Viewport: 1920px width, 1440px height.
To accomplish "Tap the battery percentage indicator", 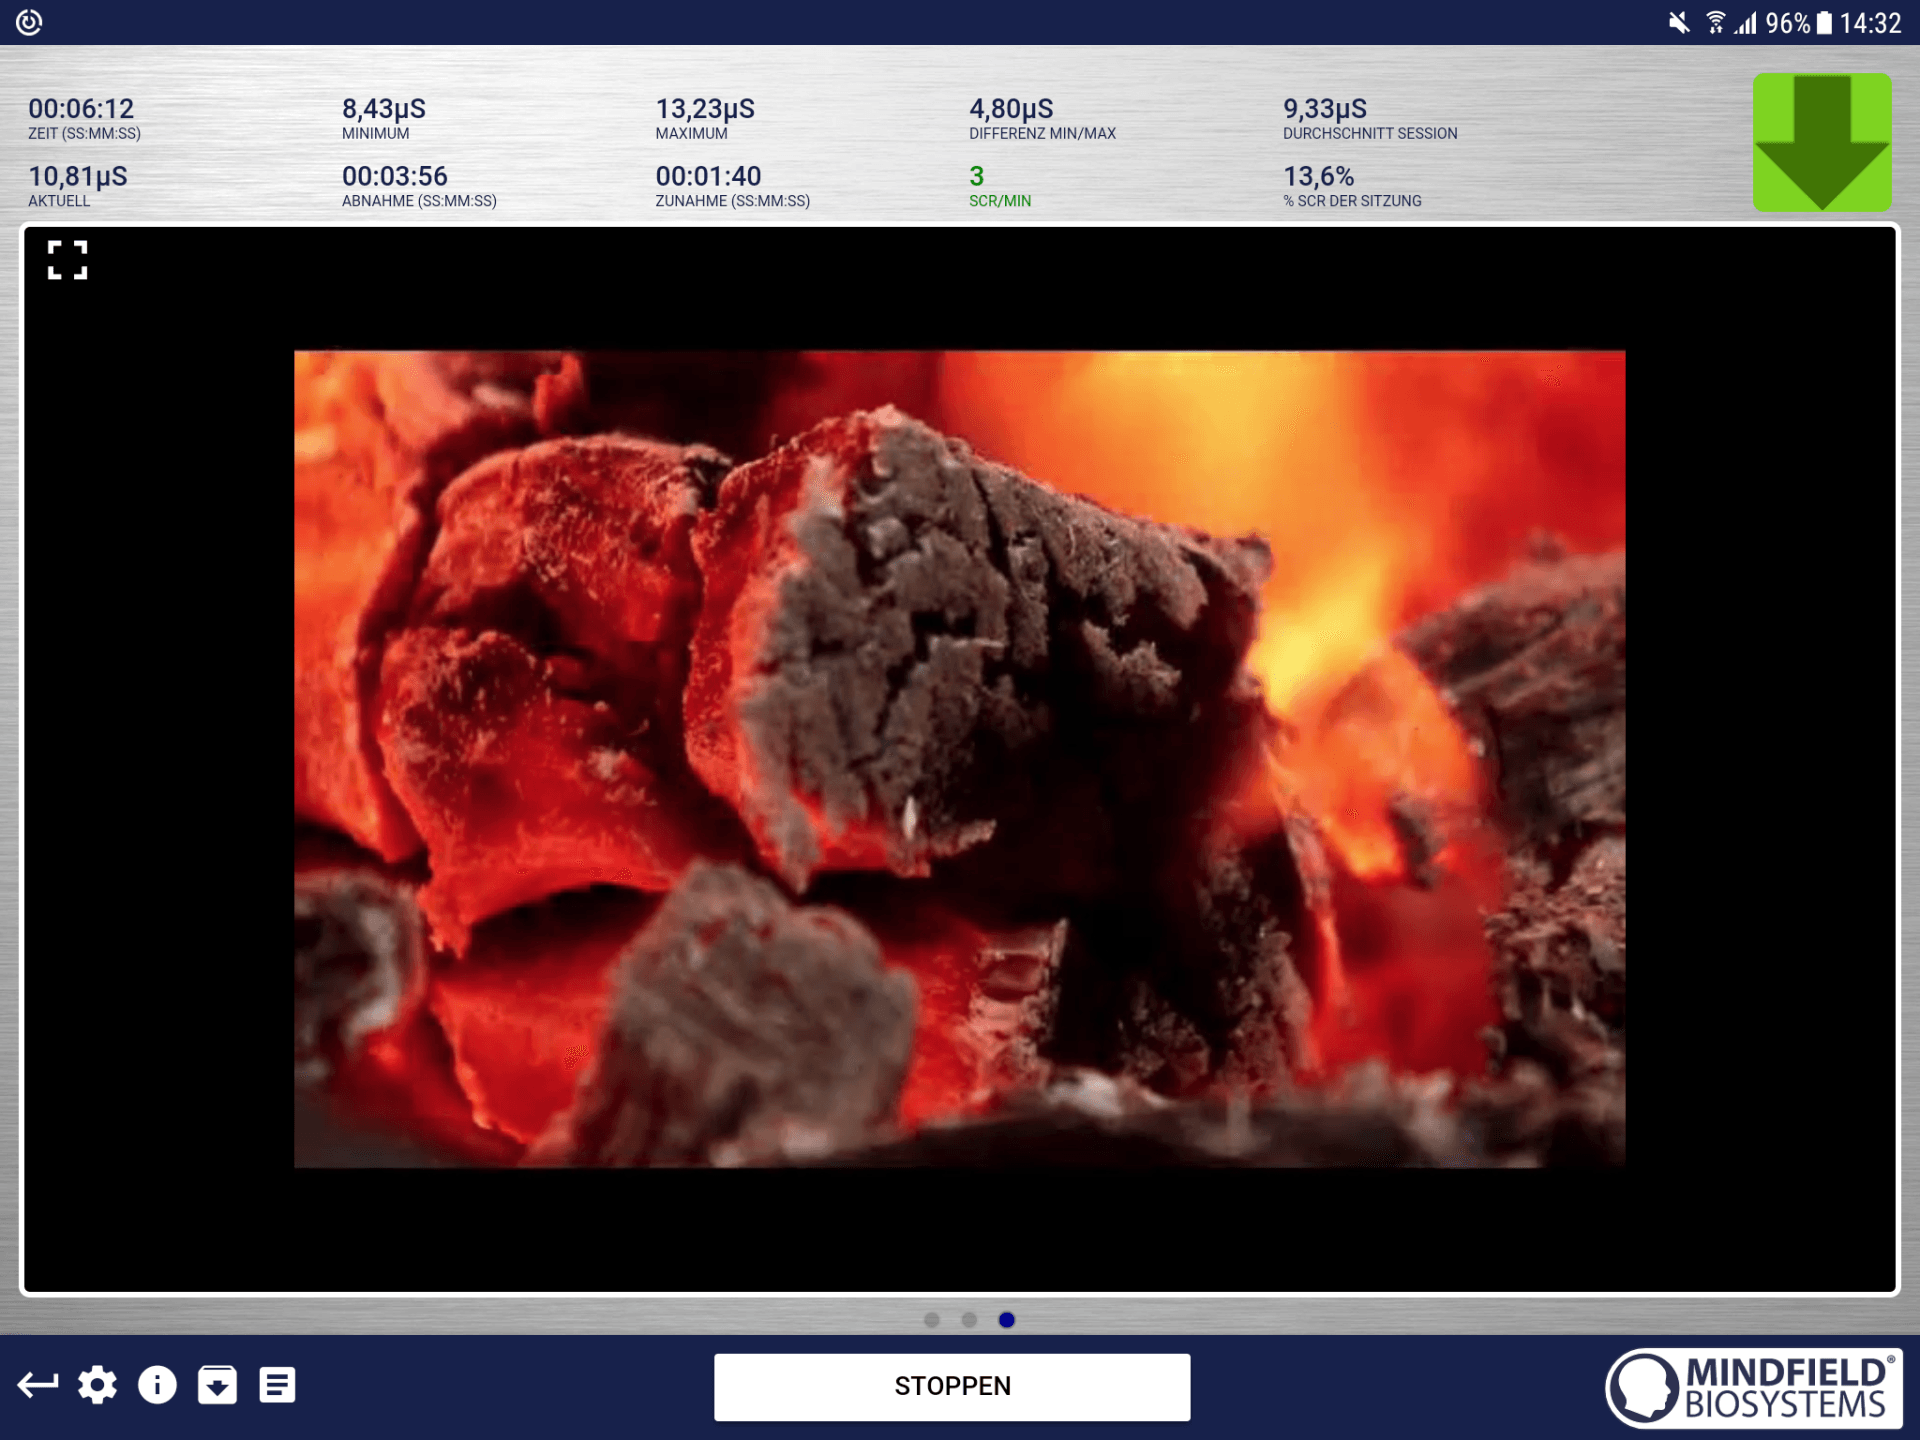I will tap(1789, 22).
